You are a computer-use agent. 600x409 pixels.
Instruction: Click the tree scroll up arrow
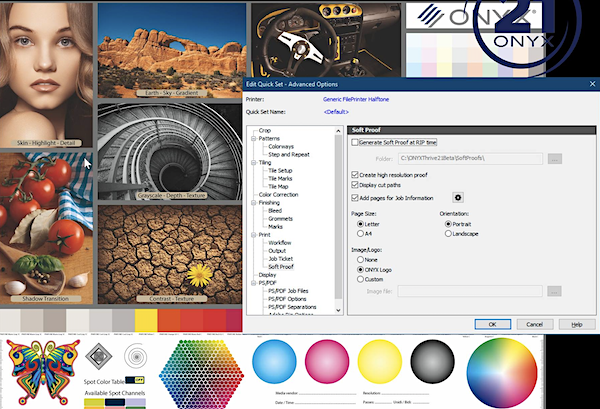(338, 131)
